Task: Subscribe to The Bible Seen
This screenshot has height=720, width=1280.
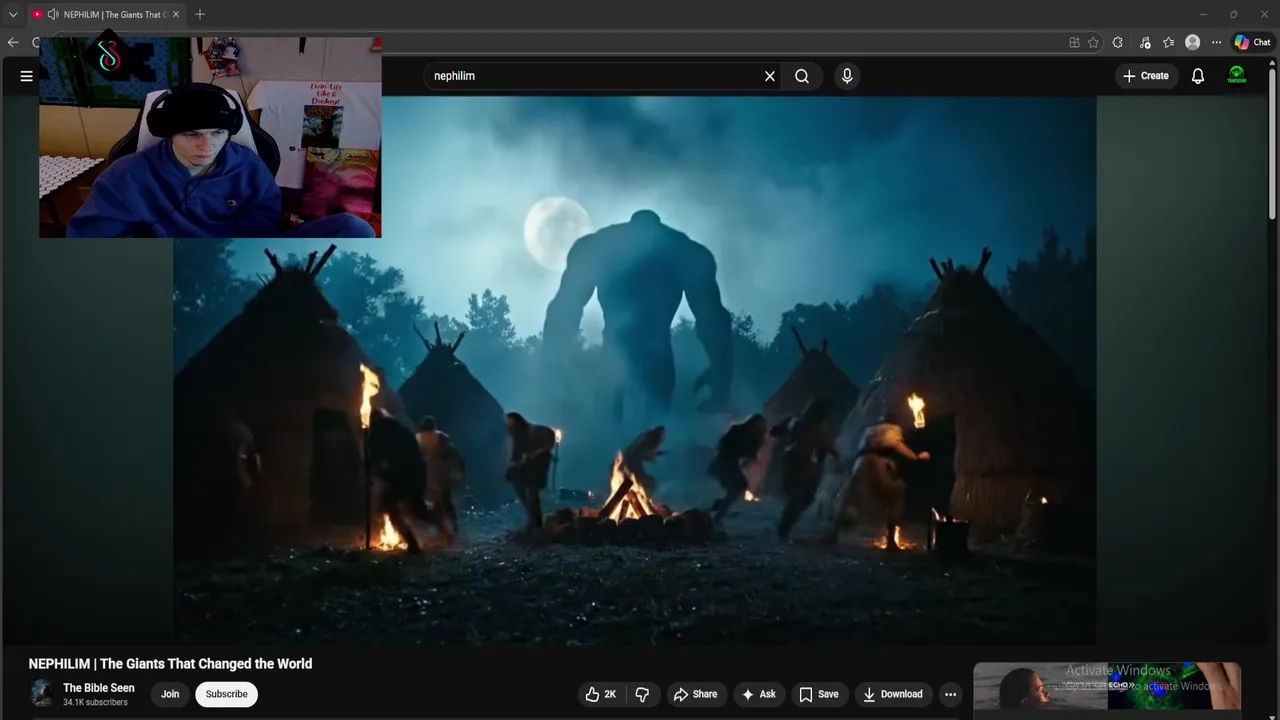Action: [227, 694]
